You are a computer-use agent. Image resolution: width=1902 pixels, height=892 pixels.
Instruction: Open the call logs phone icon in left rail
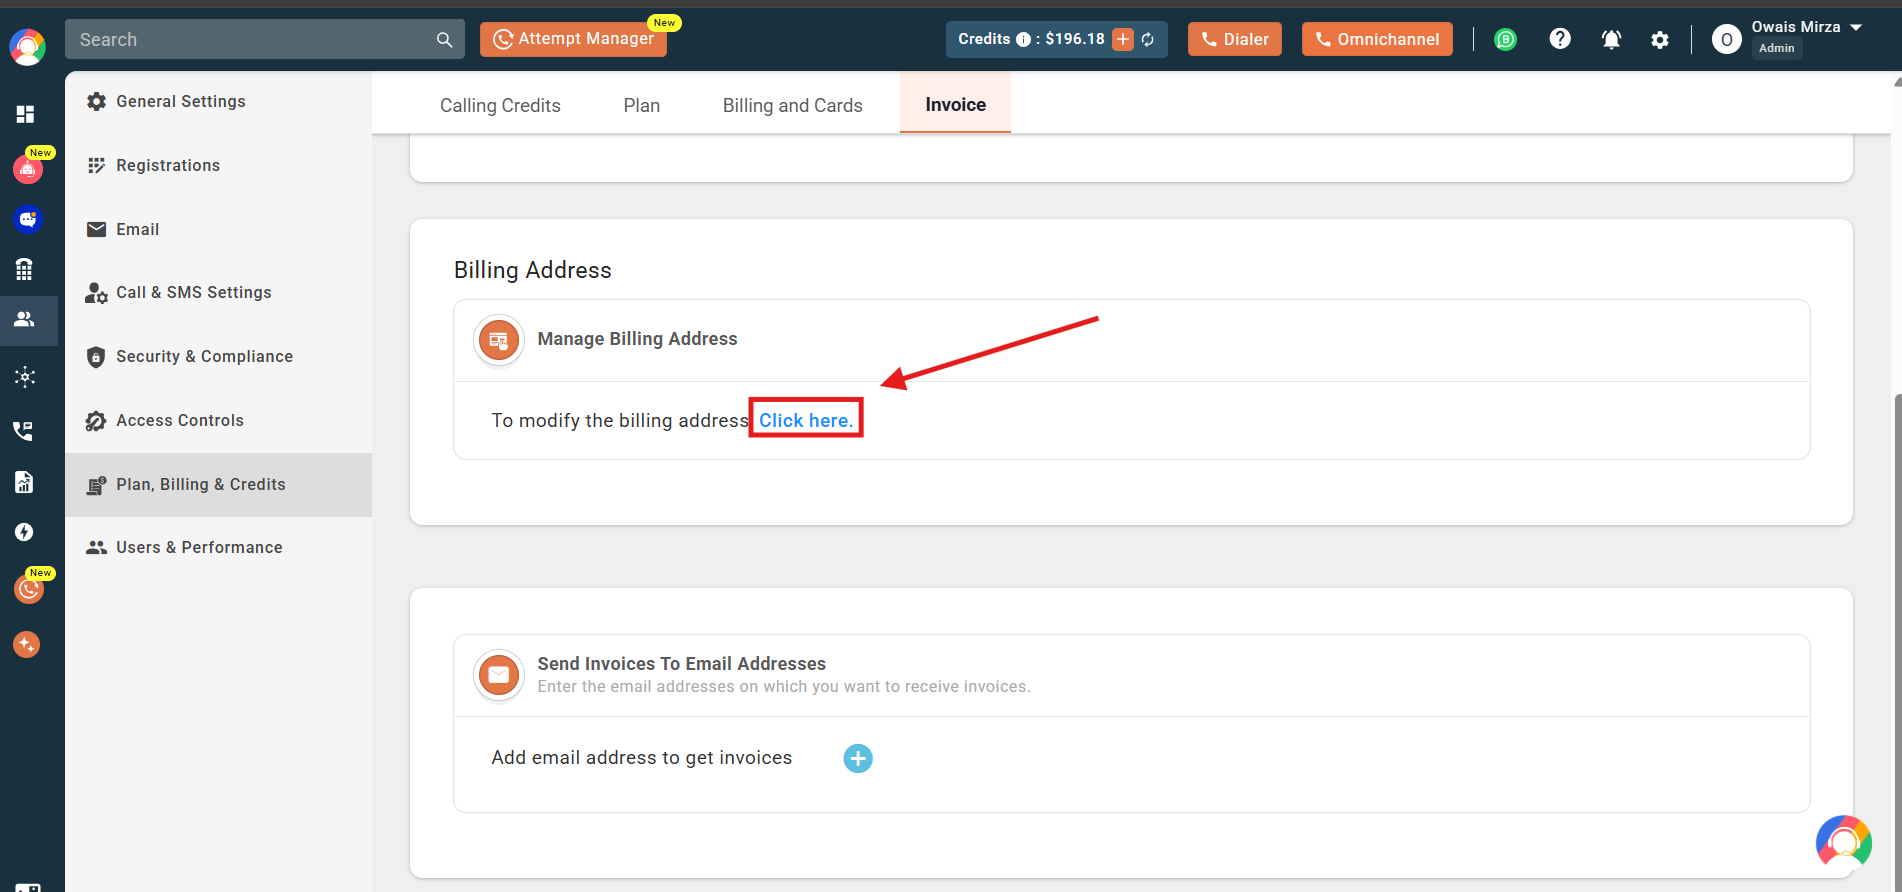pyautogui.click(x=23, y=431)
